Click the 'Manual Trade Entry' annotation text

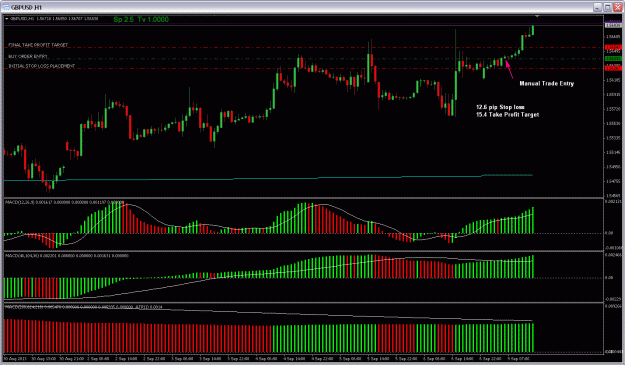546,83
